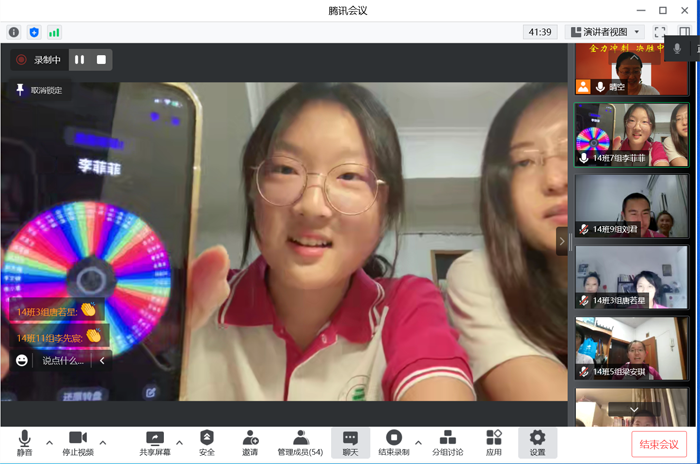Expand the recording options next to 结束录制

[x=418, y=443]
